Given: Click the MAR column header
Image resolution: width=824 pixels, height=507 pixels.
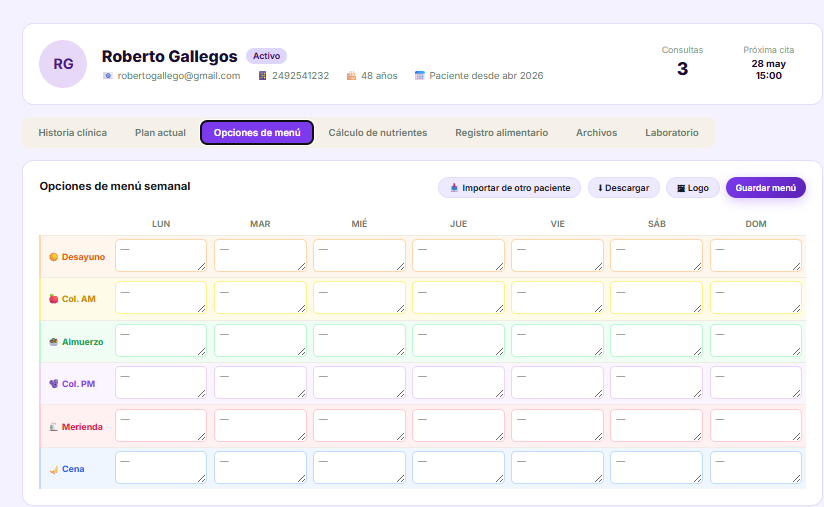Looking at the screenshot, I should coord(260,224).
